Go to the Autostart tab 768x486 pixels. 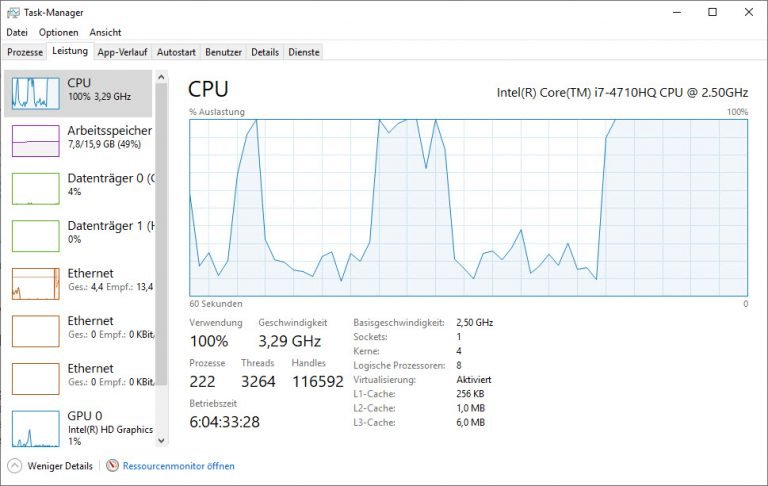pos(176,52)
